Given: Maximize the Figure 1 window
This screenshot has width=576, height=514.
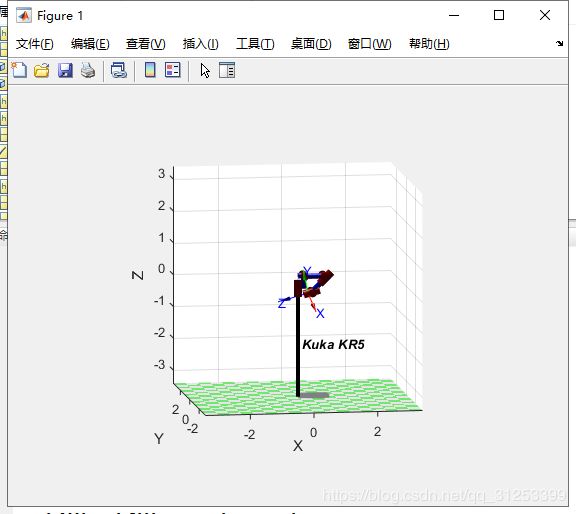Looking at the screenshot, I should 499,15.
